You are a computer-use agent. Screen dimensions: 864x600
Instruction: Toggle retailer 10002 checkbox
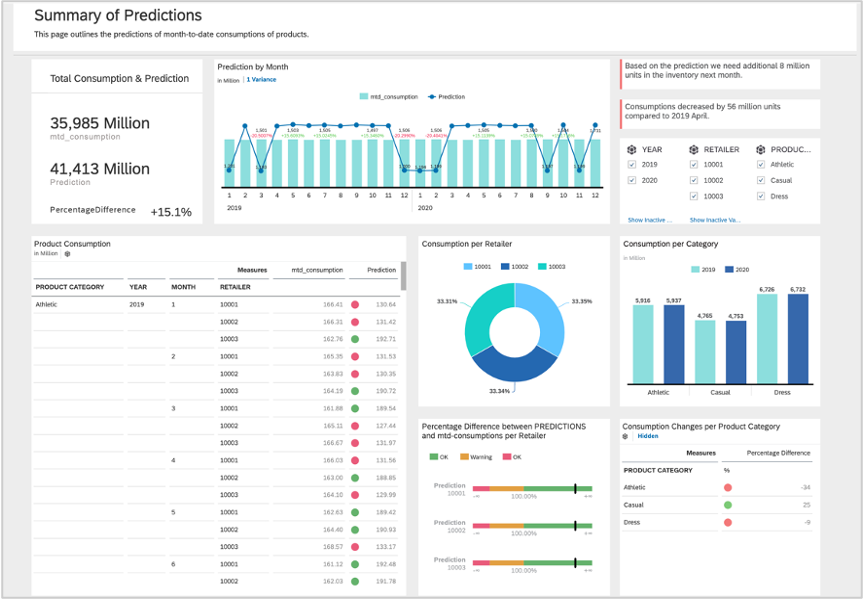[x=694, y=180]
